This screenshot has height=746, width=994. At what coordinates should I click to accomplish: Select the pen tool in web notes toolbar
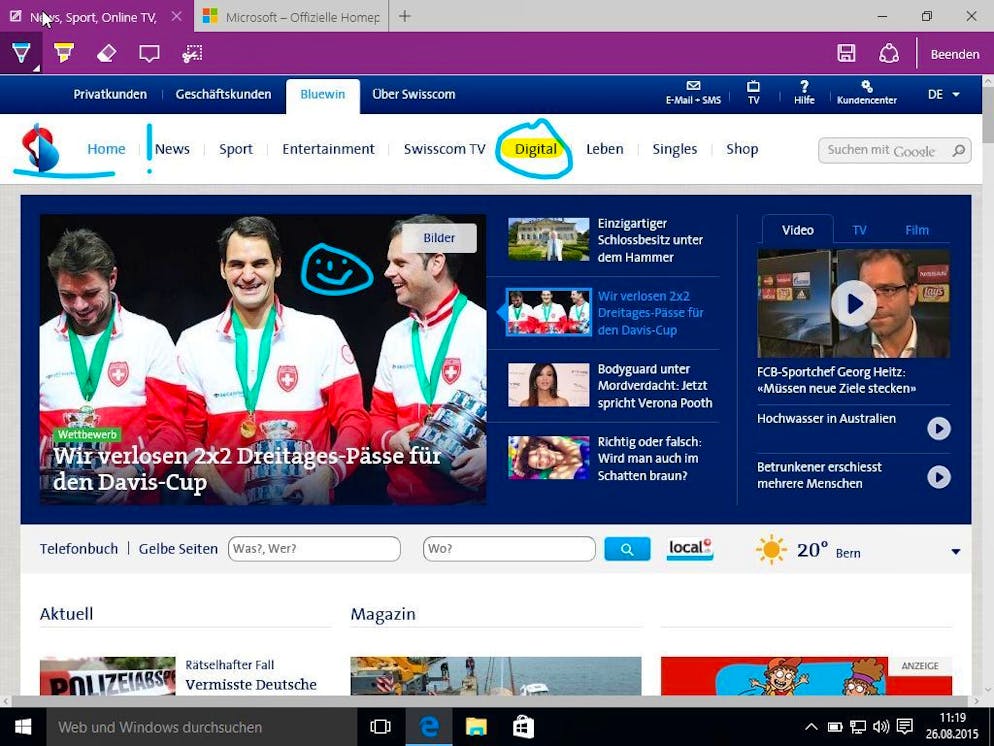21,53
